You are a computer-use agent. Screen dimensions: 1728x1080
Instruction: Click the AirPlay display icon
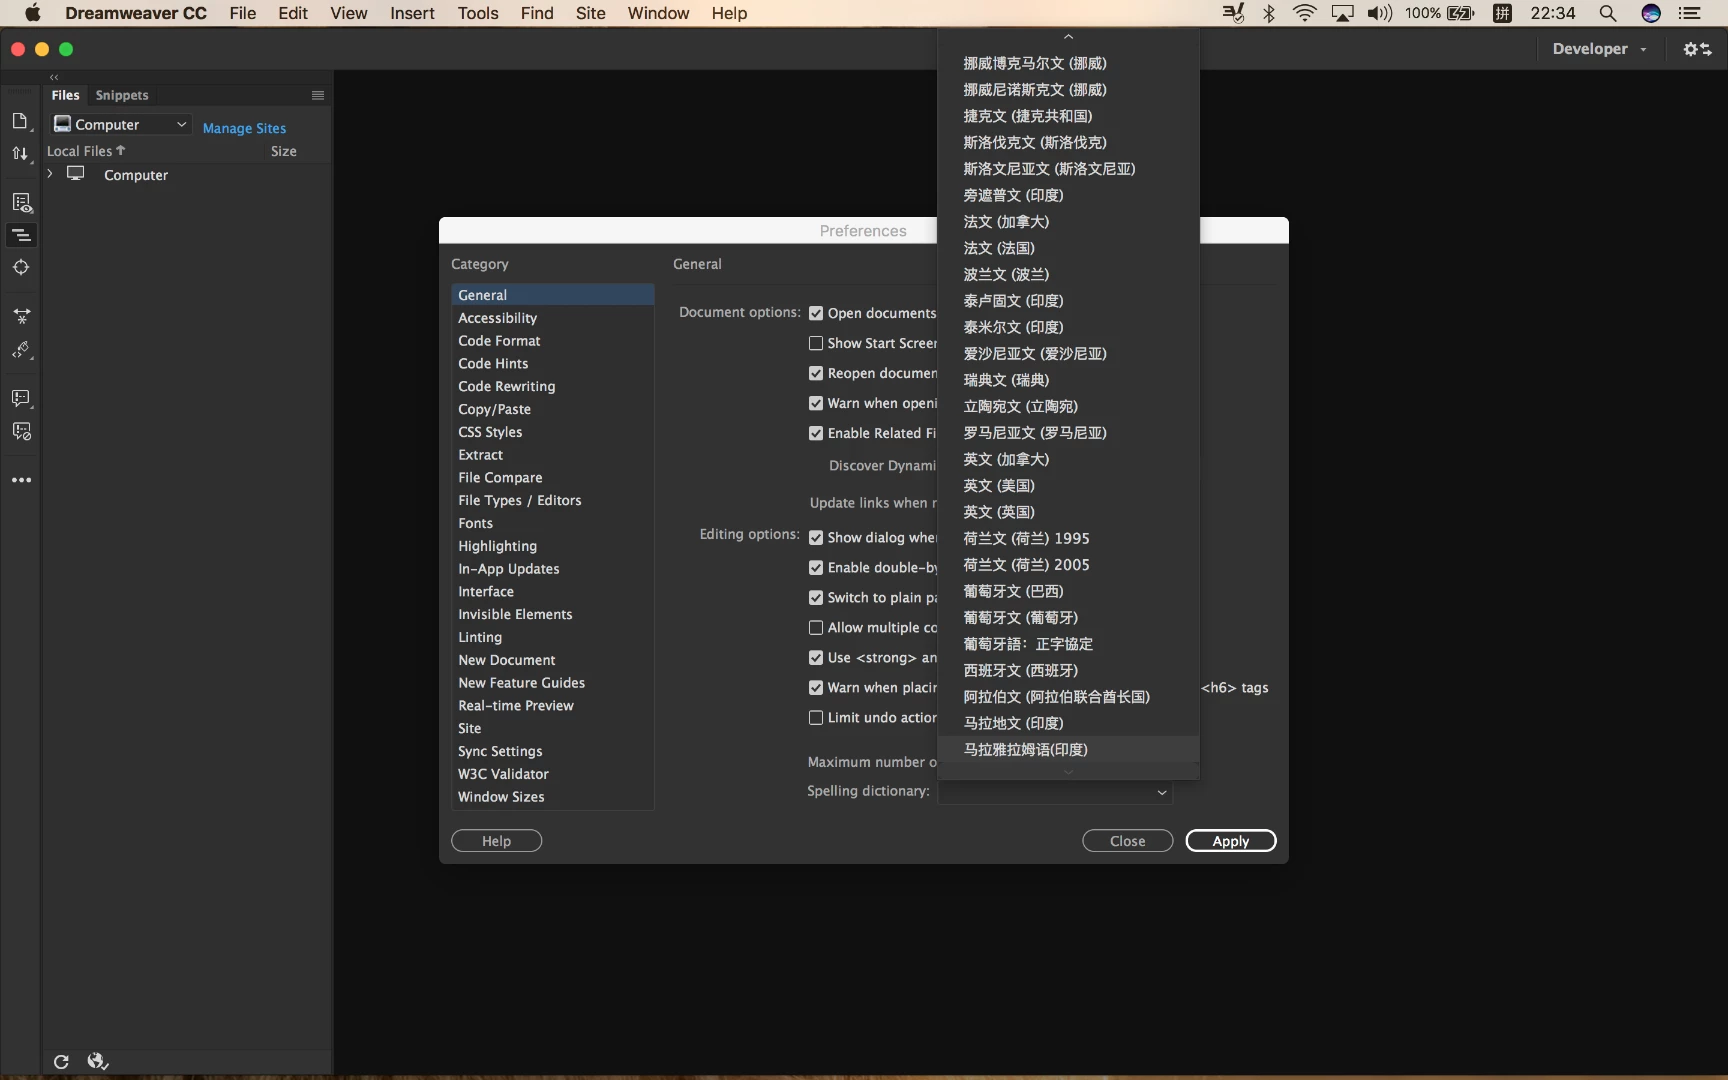[x=1342, y=13]
